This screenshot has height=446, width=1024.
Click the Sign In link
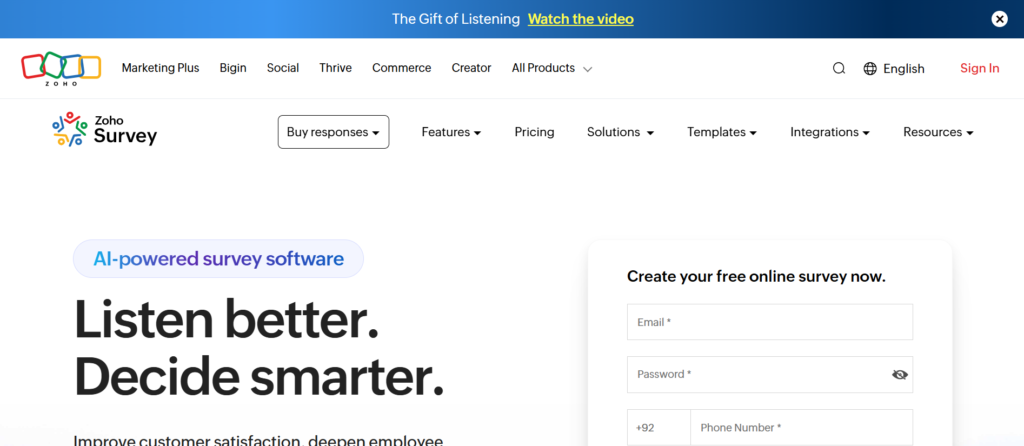[979, 68]
